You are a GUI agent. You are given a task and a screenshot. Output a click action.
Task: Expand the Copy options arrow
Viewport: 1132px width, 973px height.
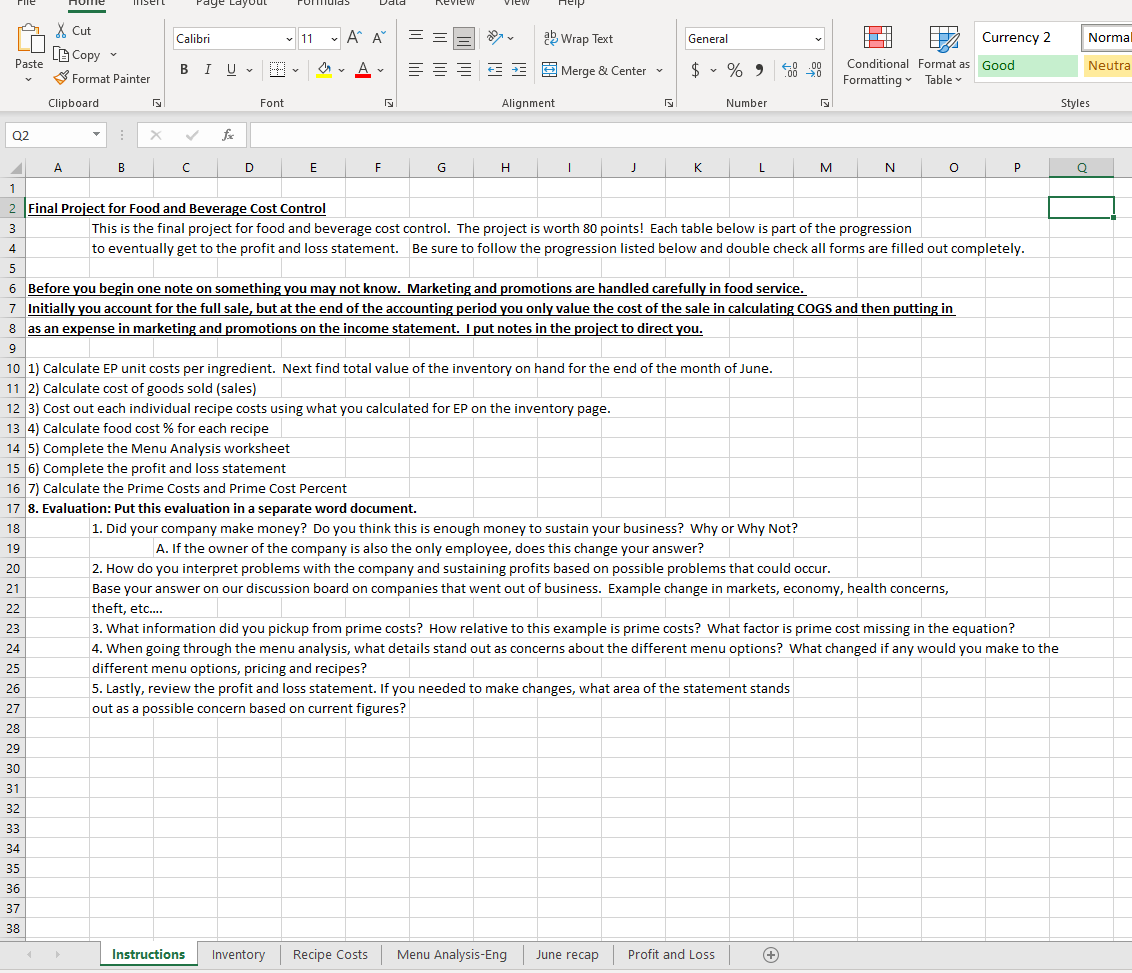point(113,54)
